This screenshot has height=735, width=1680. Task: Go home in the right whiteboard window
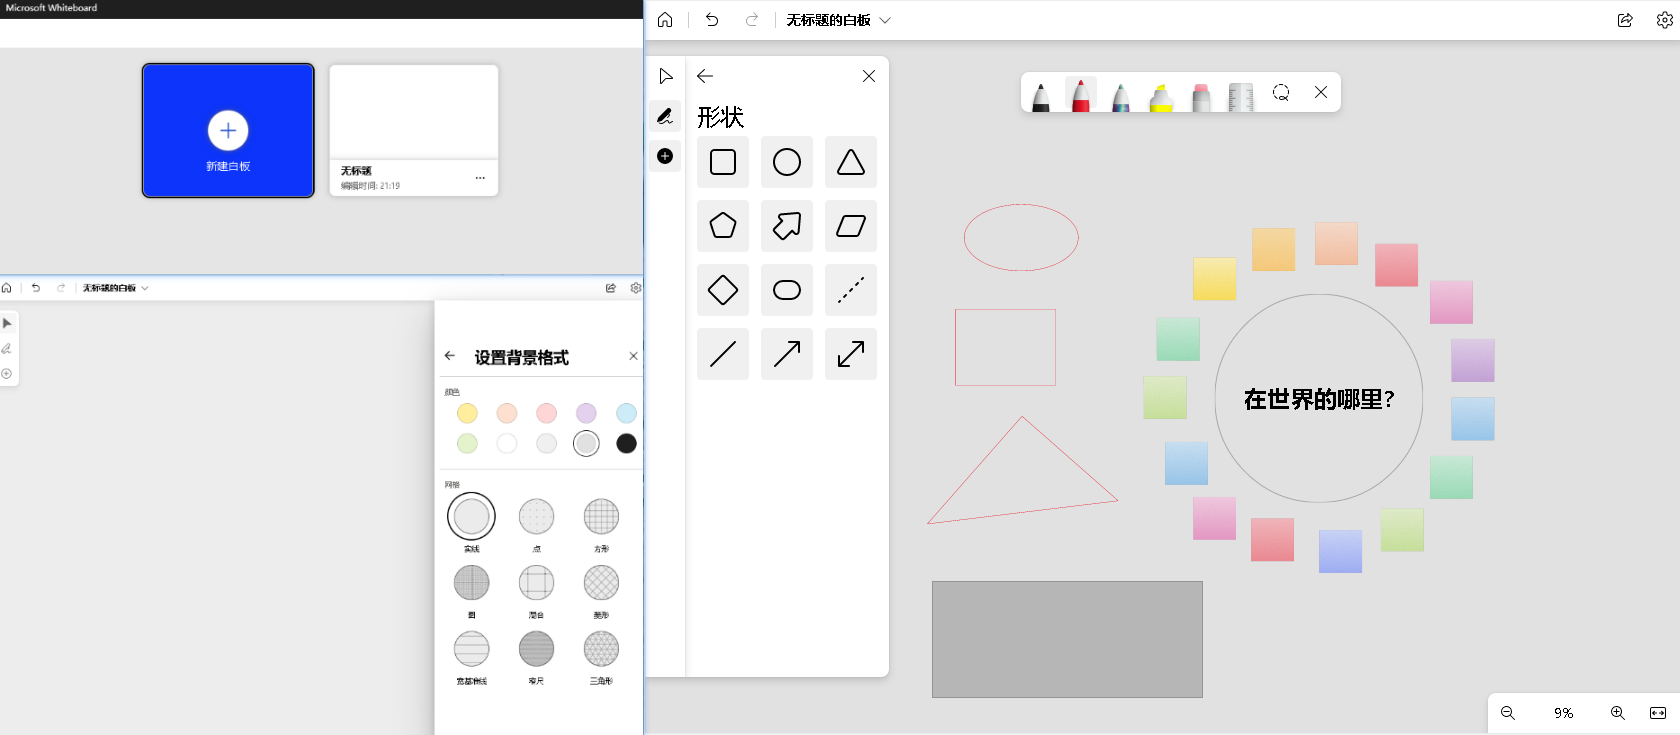pyautogui.click(x=665, y=20)
